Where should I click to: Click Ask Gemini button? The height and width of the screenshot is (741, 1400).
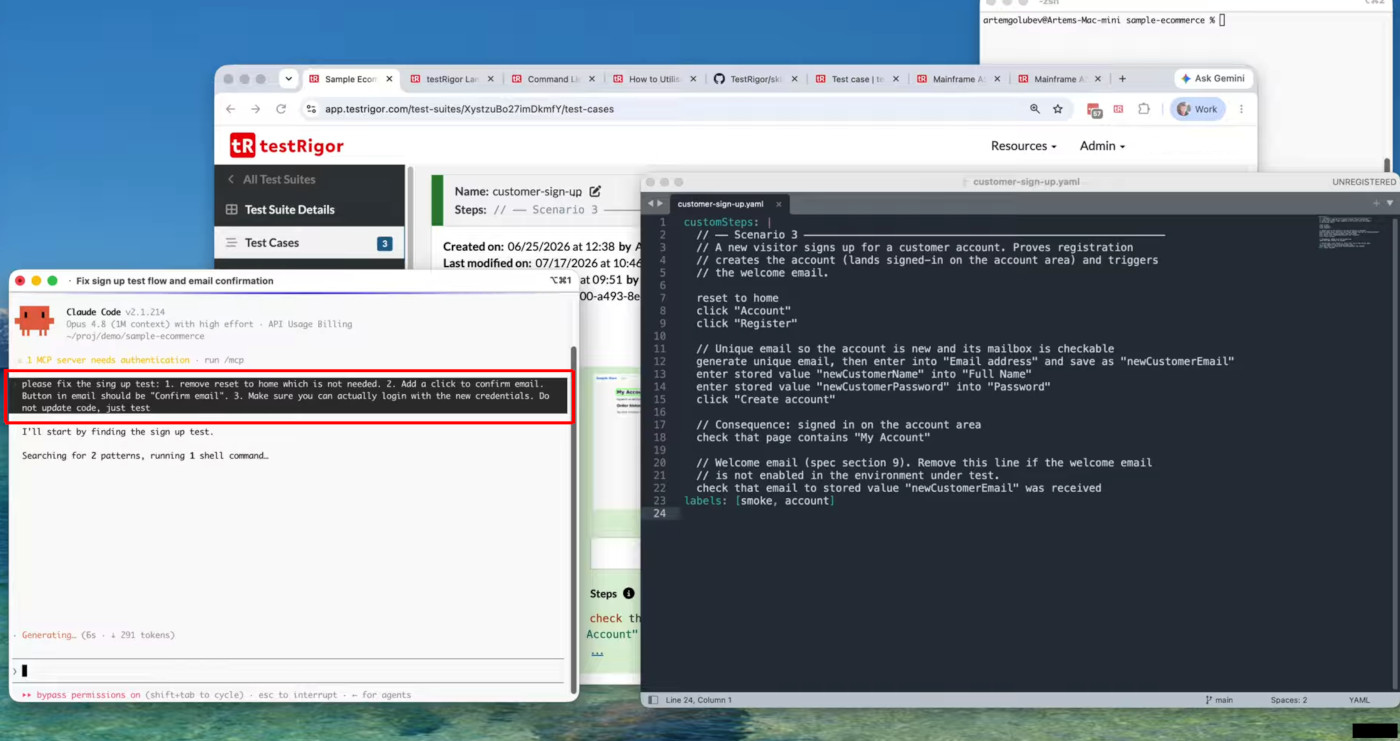(x=1214, y=79)
